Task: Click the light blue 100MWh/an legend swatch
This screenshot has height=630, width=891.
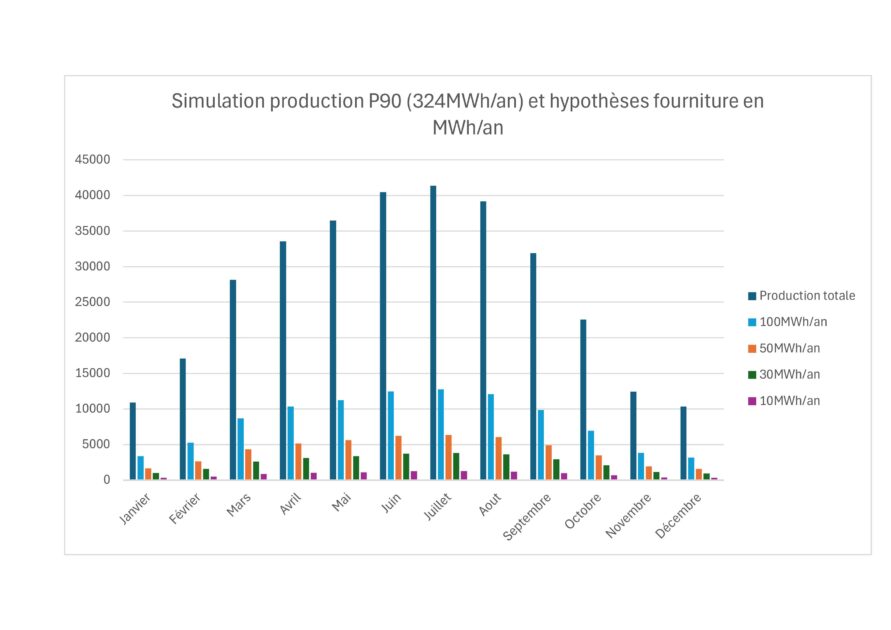Action: [752, 322]
